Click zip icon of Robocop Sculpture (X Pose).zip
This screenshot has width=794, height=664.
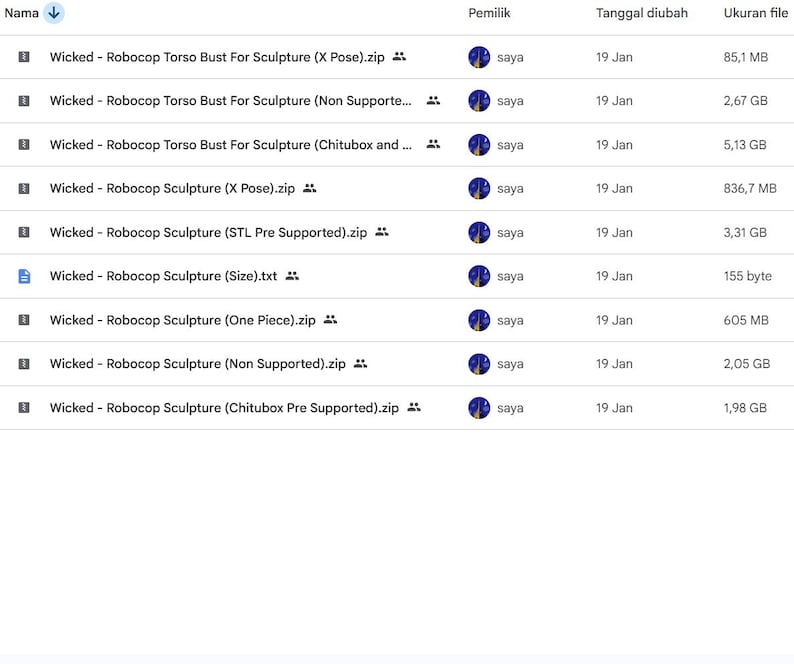pyautogui.click(x=24, y=188)
